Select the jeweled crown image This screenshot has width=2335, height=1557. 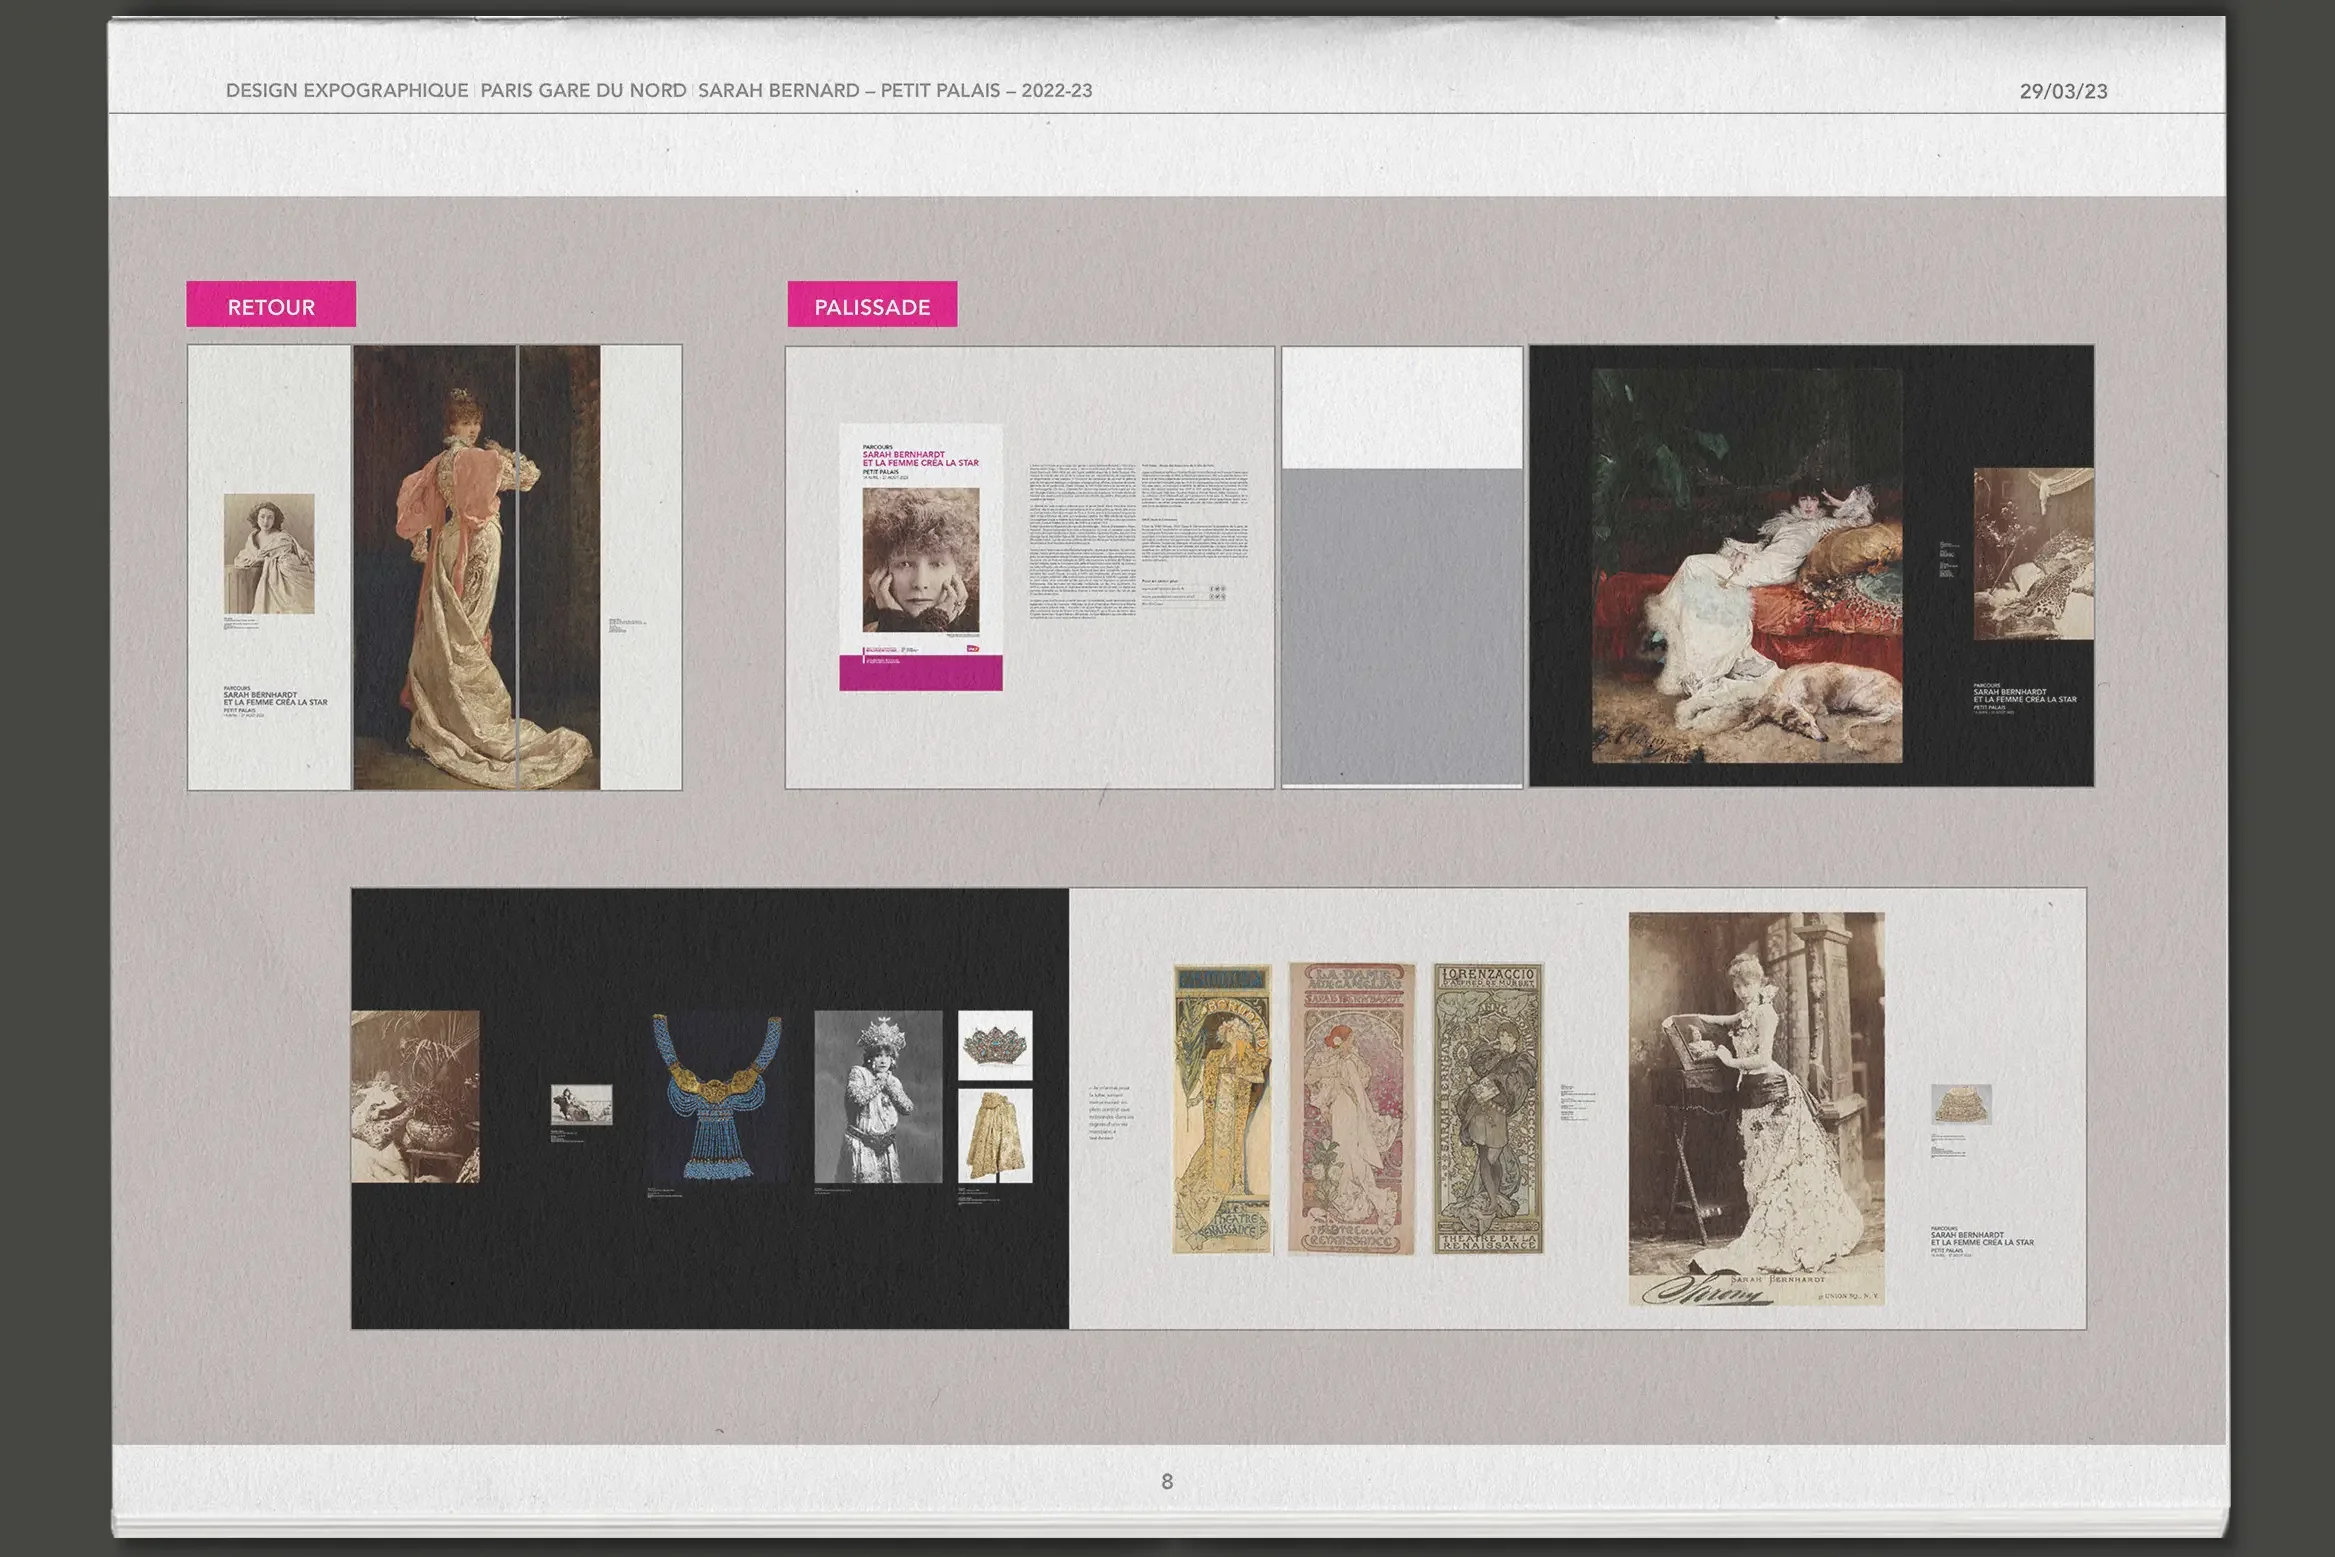click(995, 1045)
